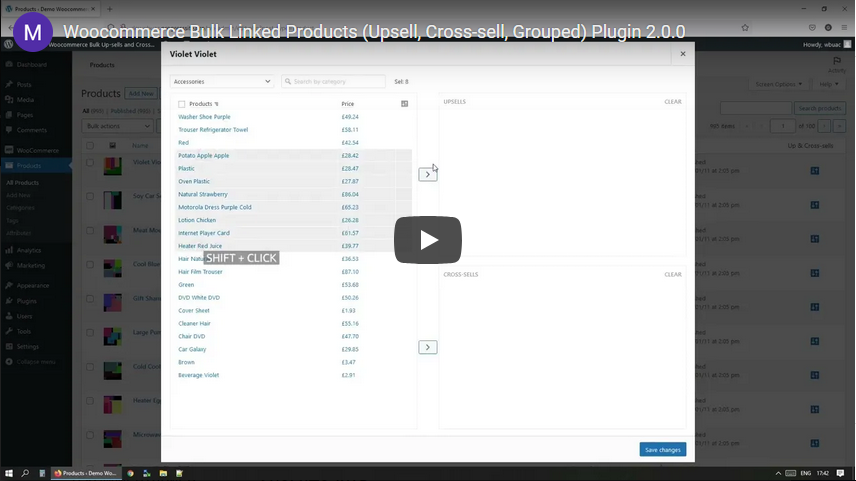Click the channel avatar M icon
The width and height of the screenshot is (856, 481).
33,32
